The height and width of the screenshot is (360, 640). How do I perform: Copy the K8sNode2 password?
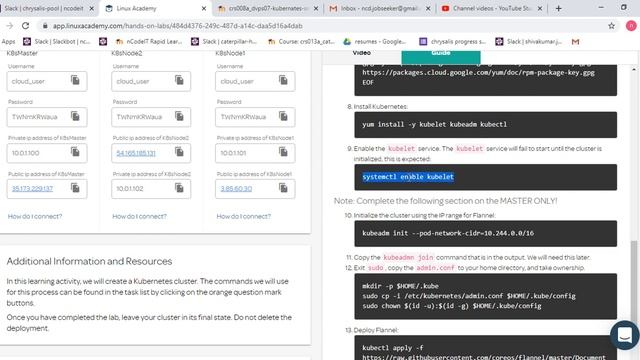[179, 116]
